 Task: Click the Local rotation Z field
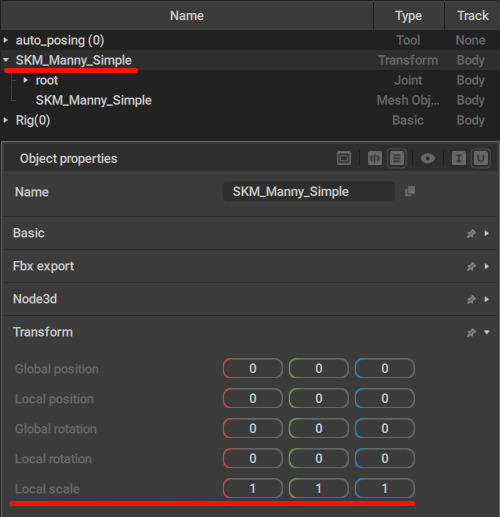click(385, 458)
